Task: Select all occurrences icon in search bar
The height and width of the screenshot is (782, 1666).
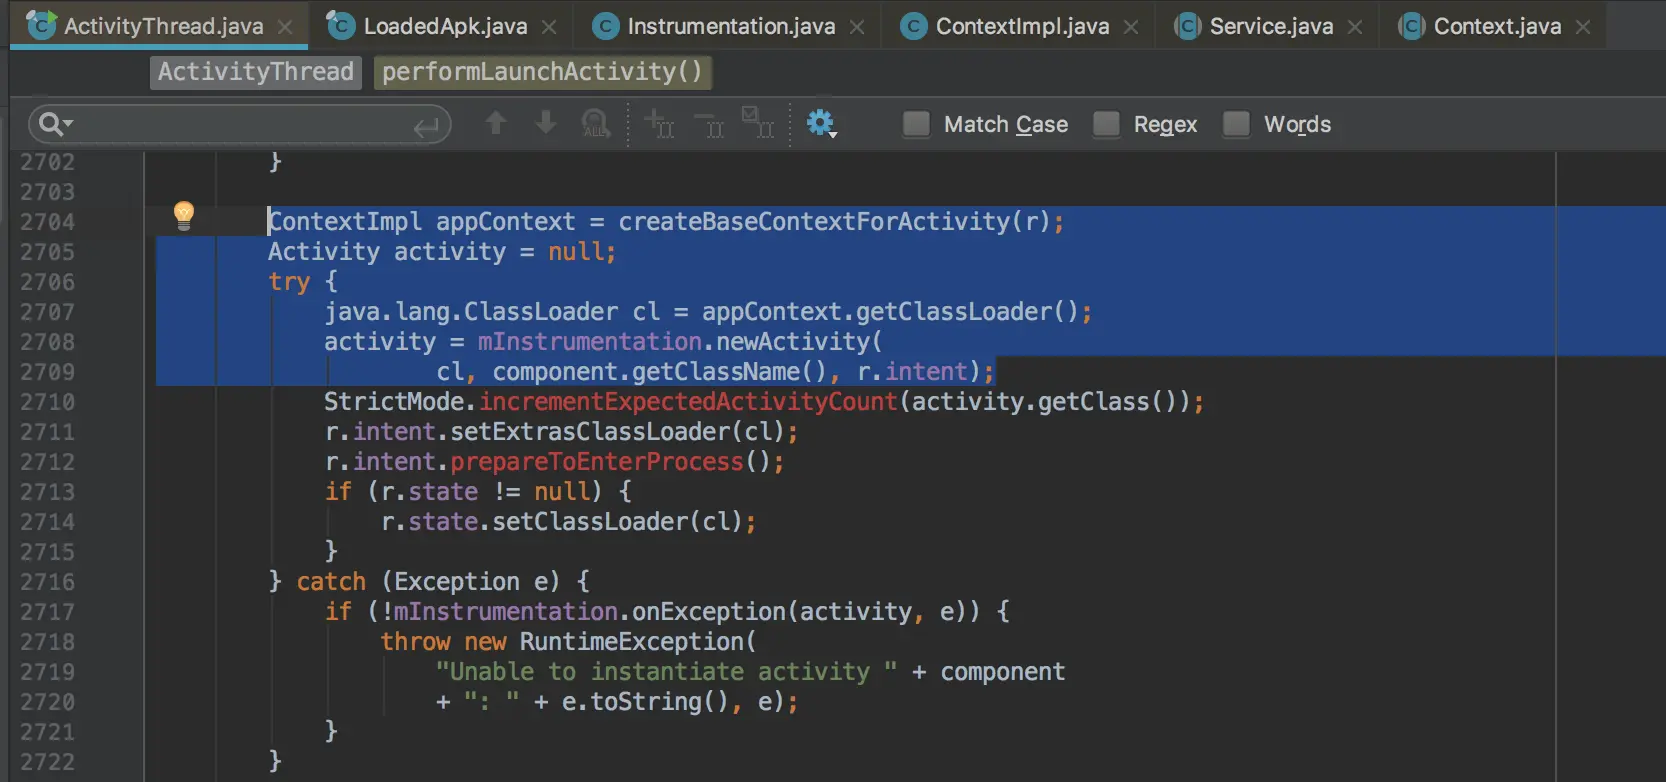Action: (758, 123)
